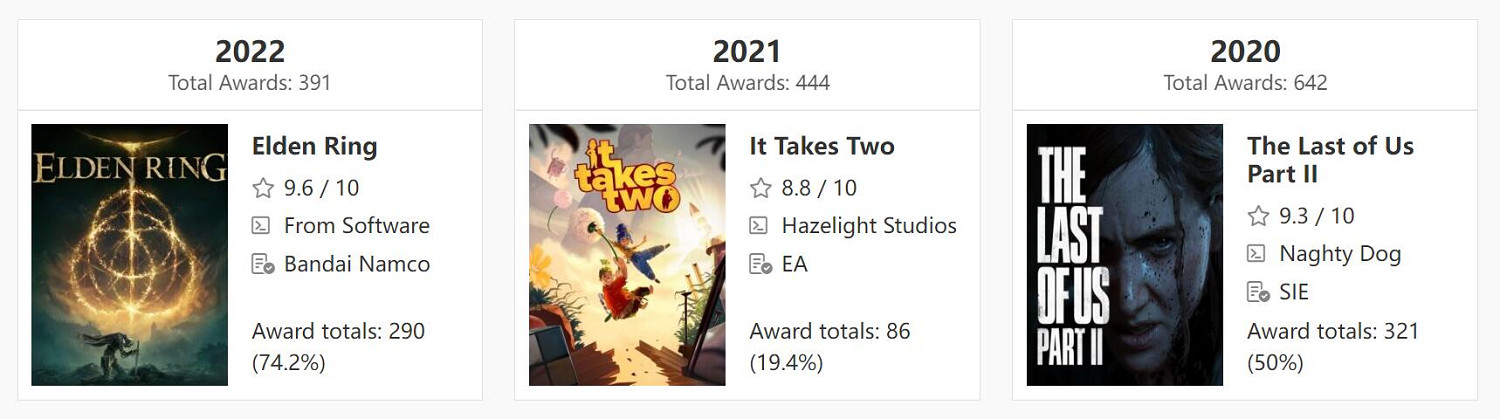The height and width of the screenshot is (419, 1500).
Task: Open the It Takes Two cover art
Action: 627,255
